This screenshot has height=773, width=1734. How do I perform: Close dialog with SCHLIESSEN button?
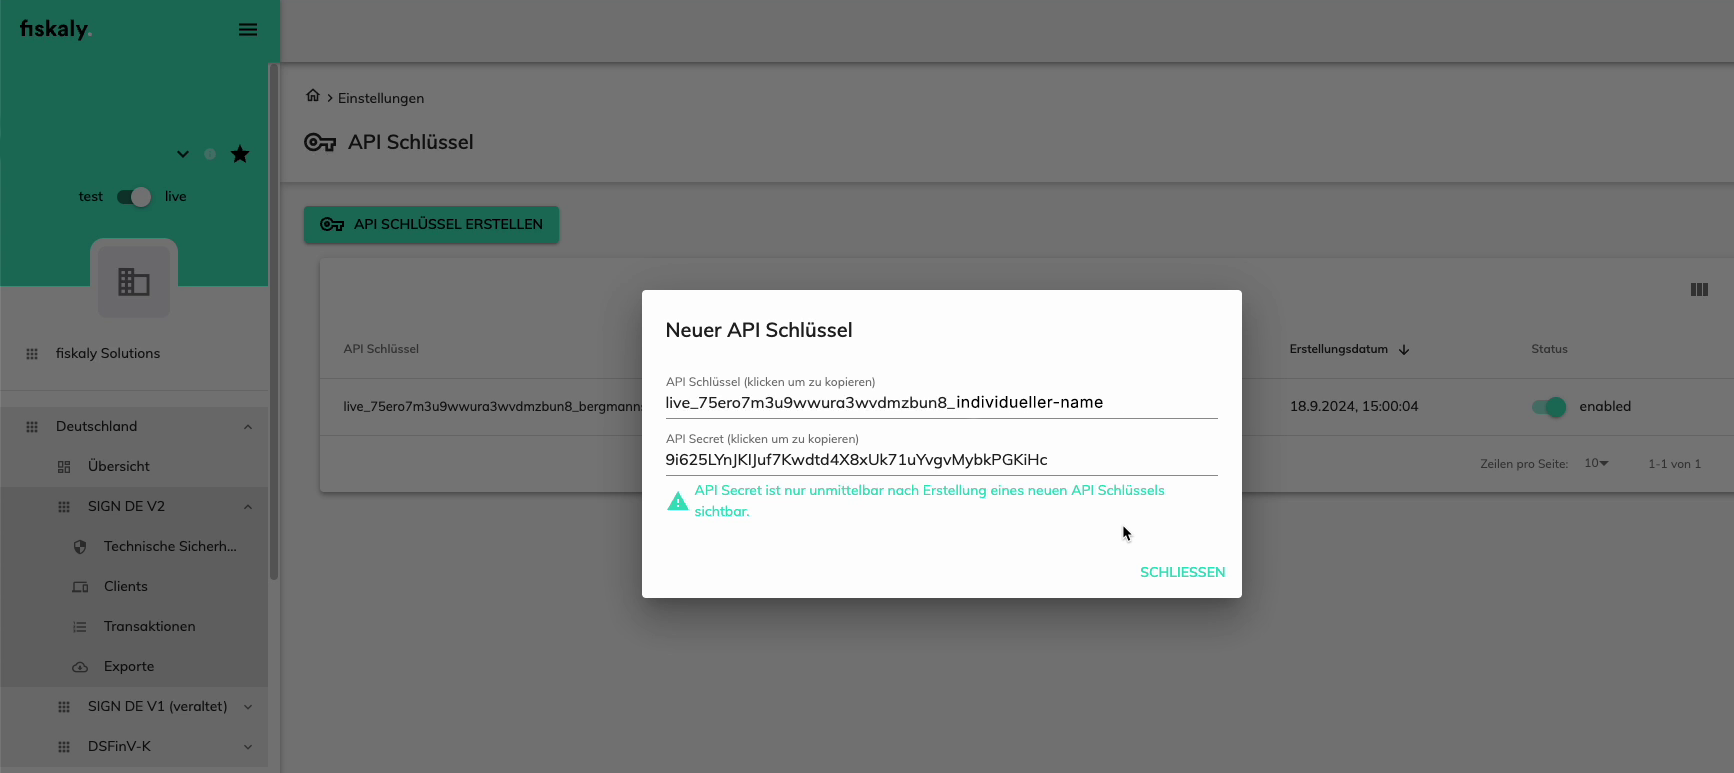click(x=1182, y=572)
